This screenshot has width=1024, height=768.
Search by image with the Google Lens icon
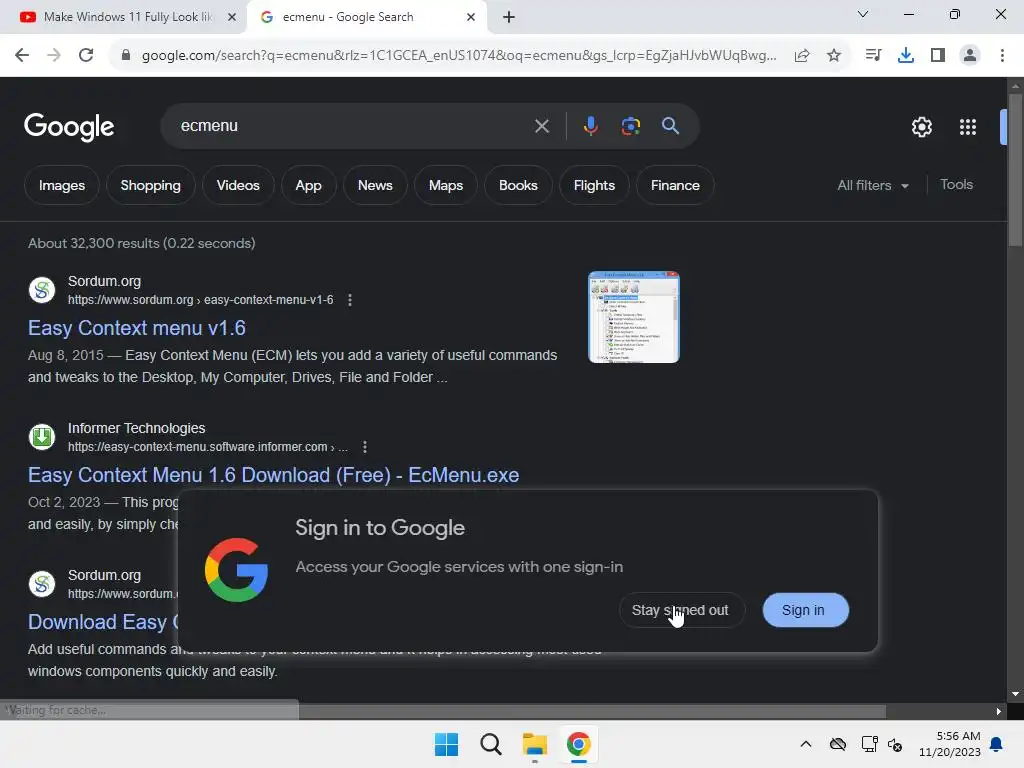click(x=630, y=125)
